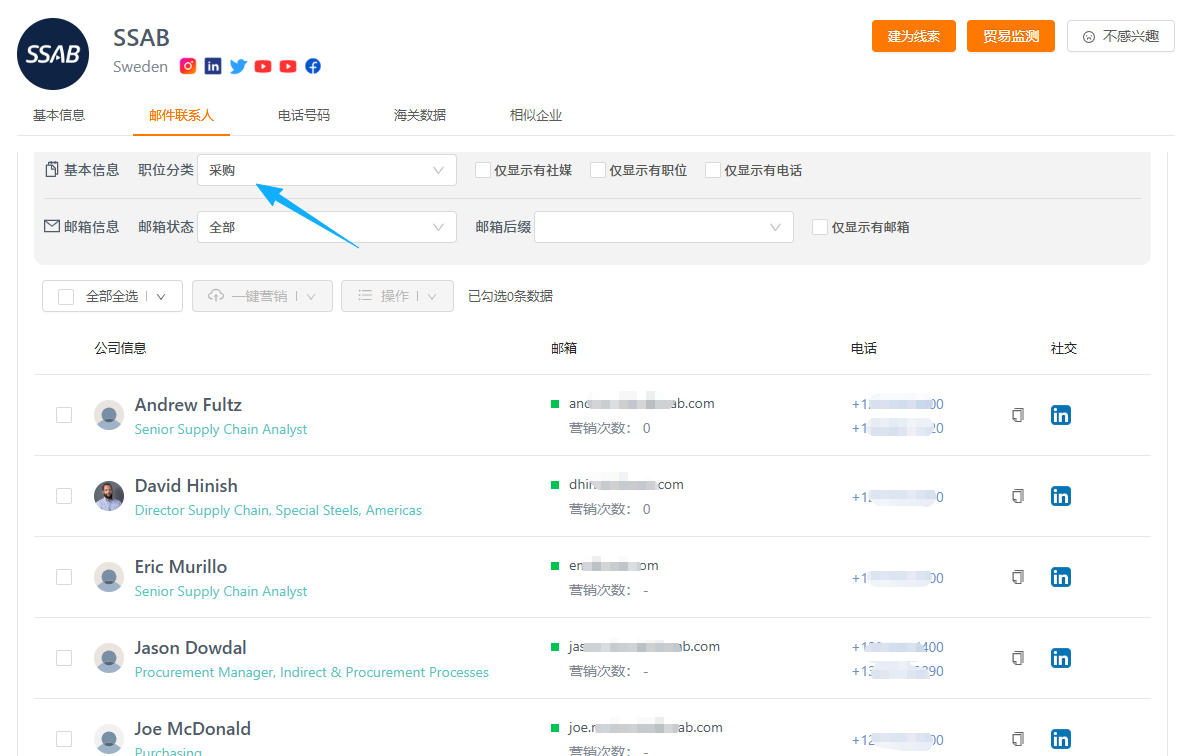1180x756 pixels.
Task: Enable 仅显示有社媒 filter
Action: [x=483, y=171]
